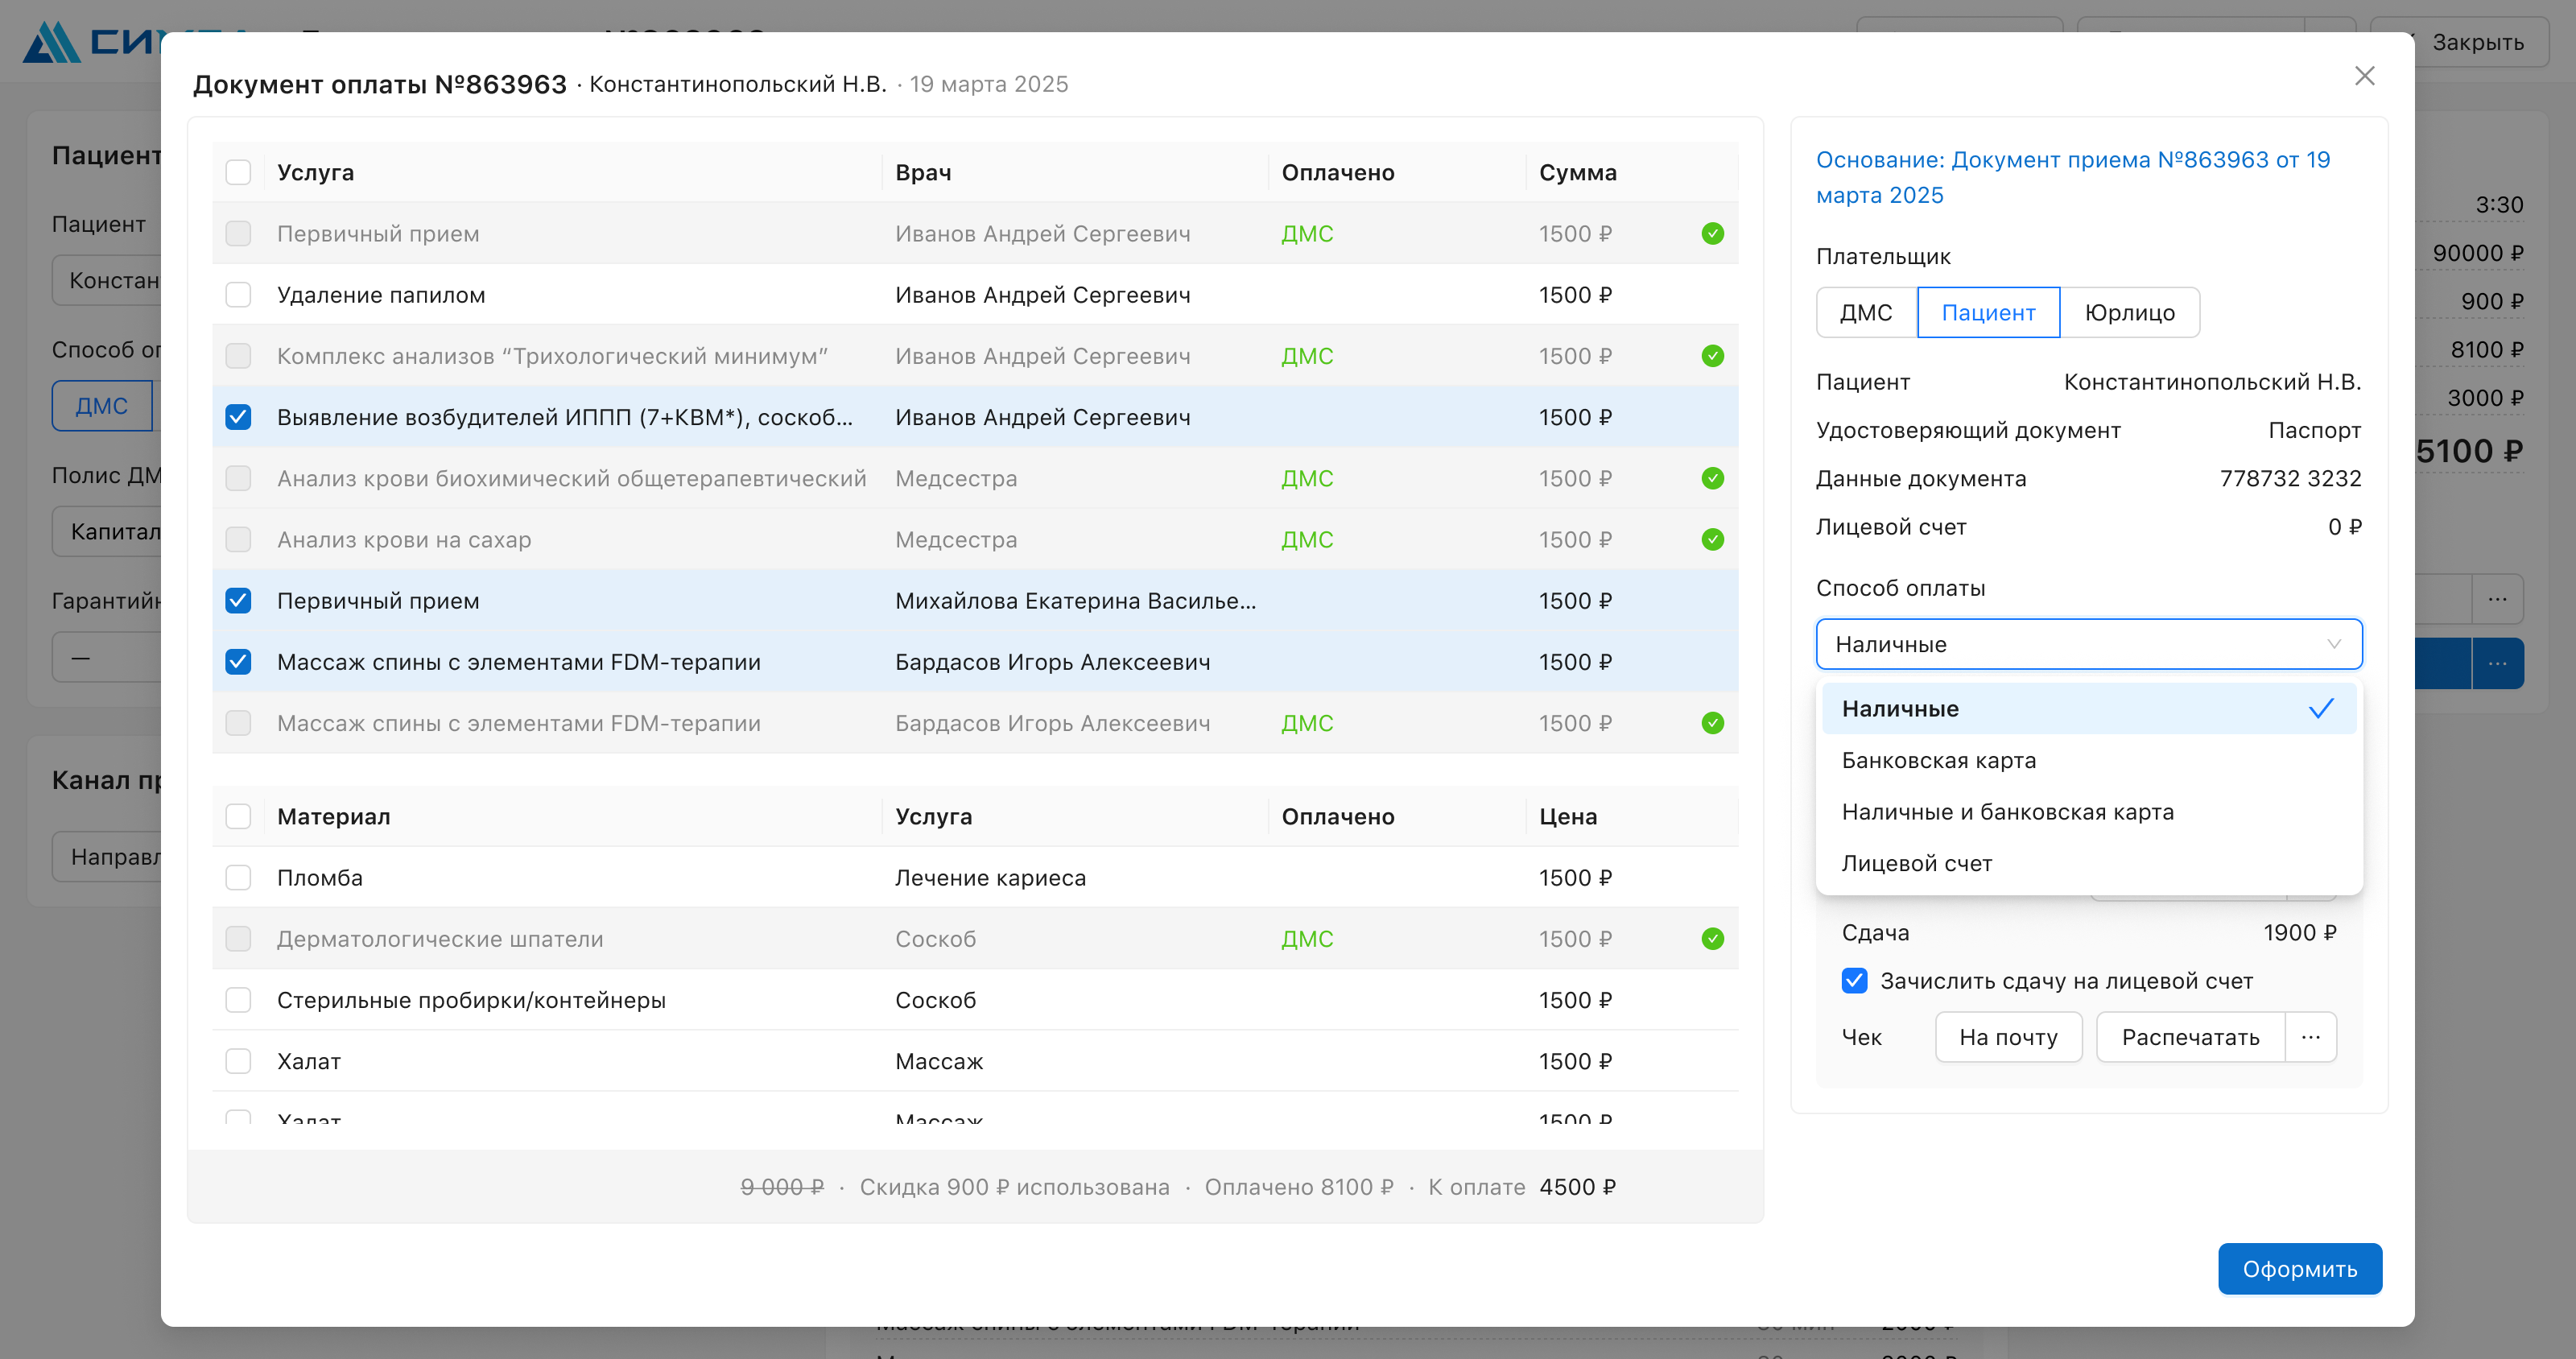Click ДМС paid label on Анализ крови на сахар row

point(1307,540)
